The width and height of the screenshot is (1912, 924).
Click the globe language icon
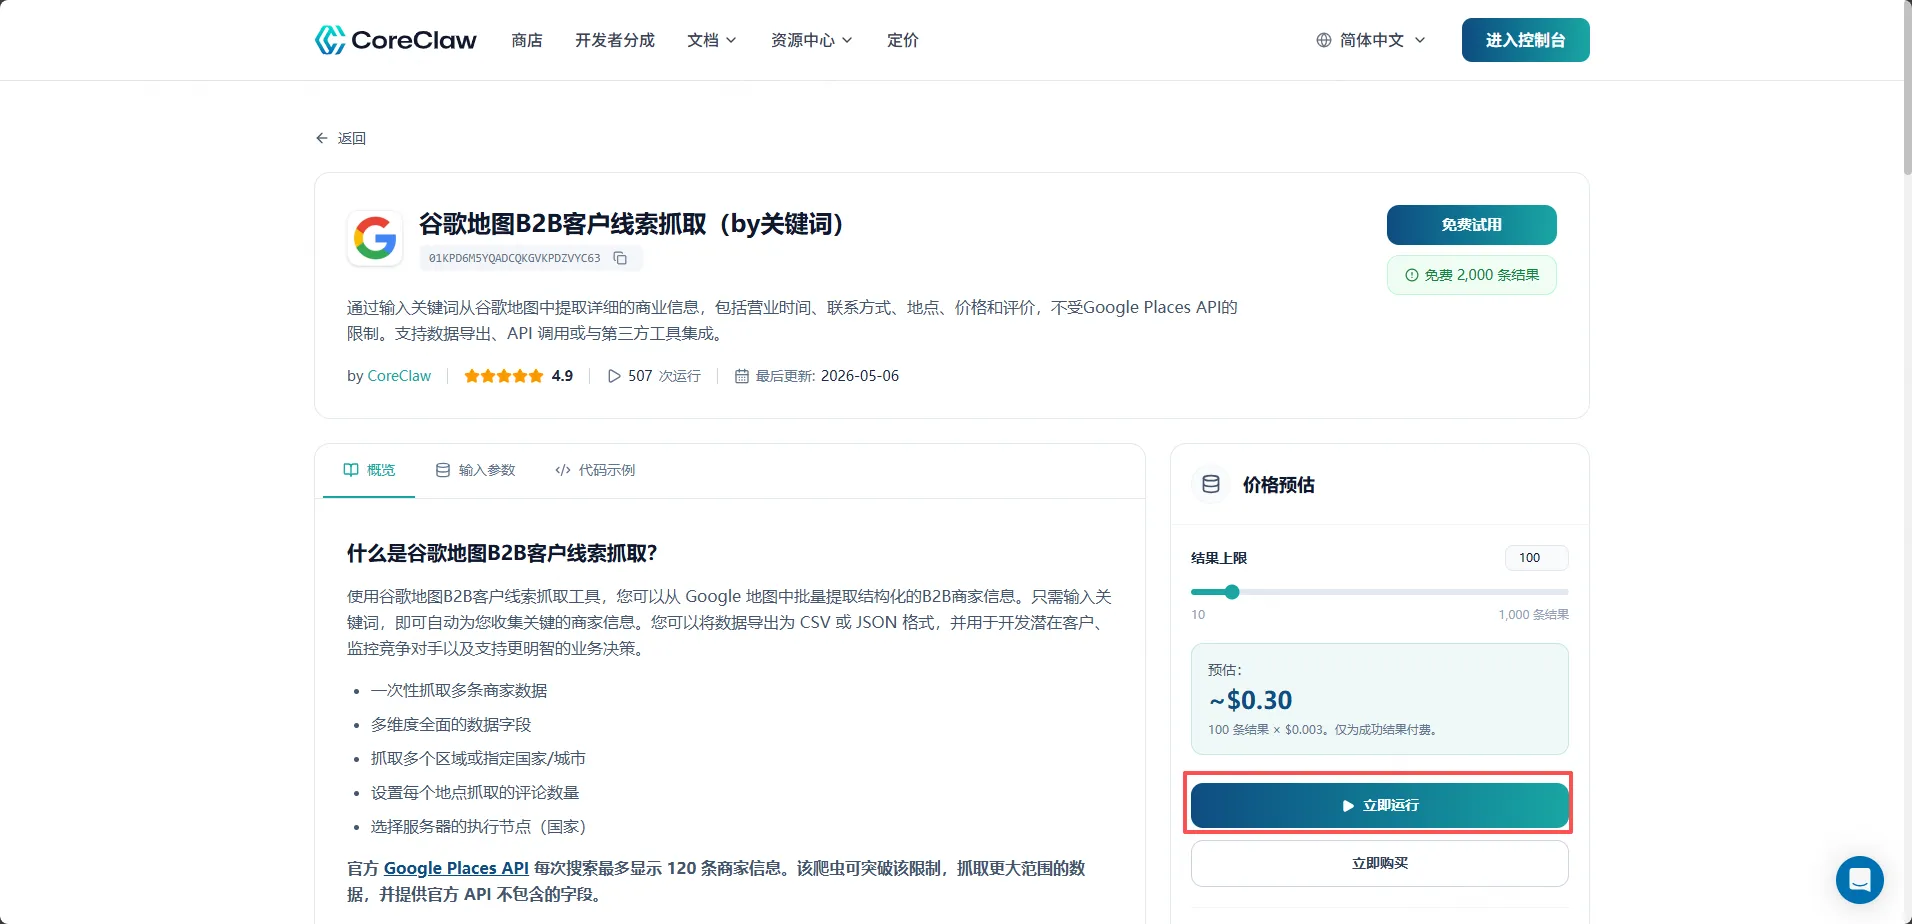(1324, 40)
